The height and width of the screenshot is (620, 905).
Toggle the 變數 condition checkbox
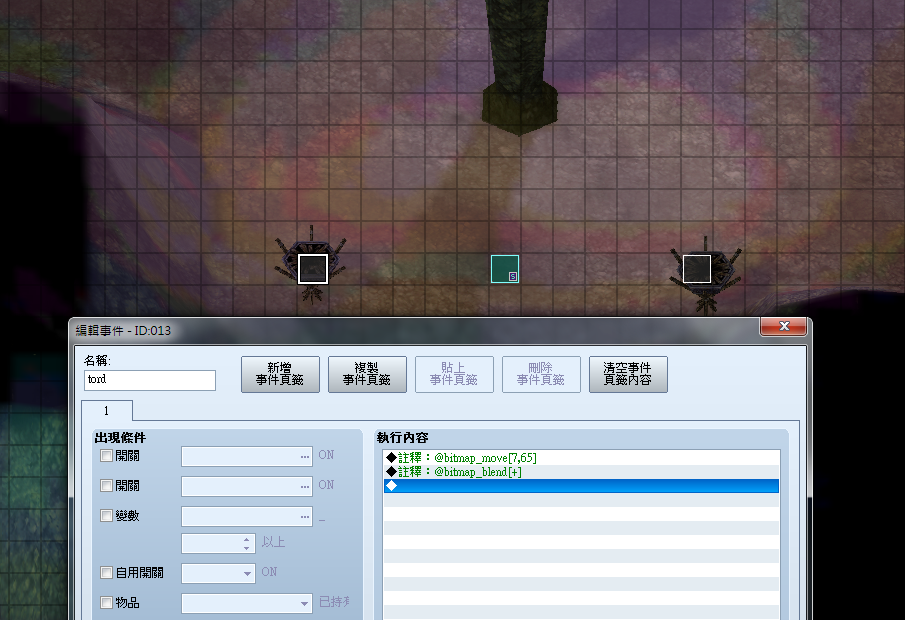pos(106,516)
